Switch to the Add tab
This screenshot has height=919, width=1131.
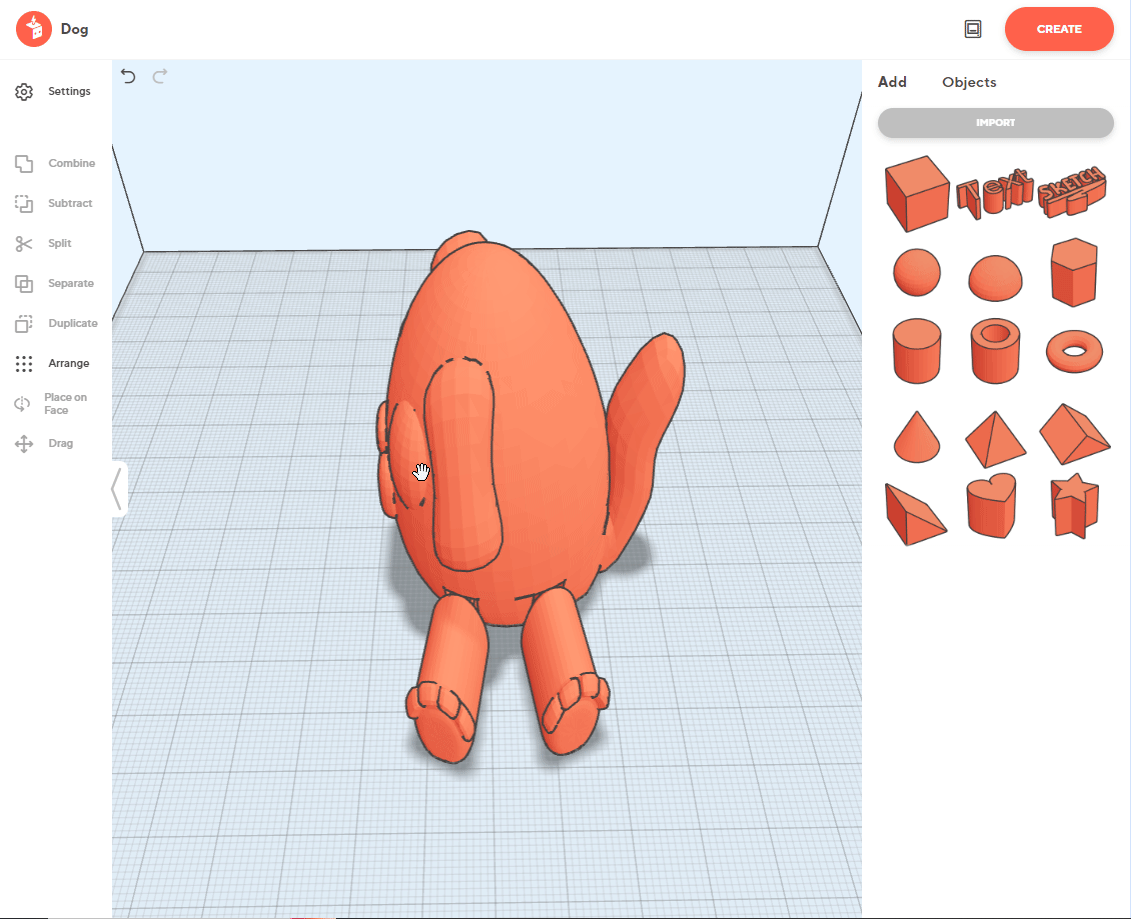(892, 82)
